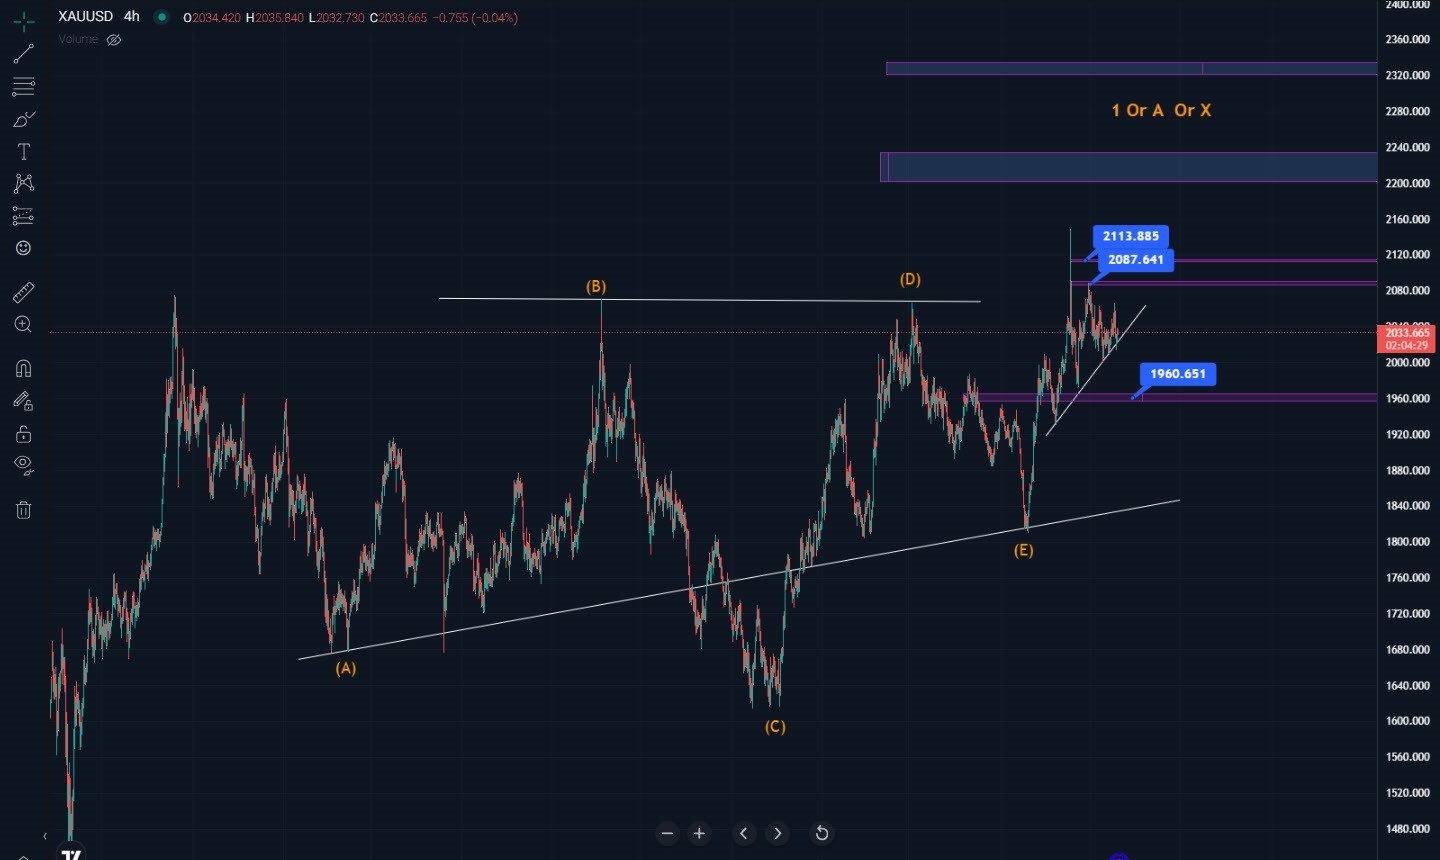1440x860 pixels.
Task: Toggle hide all drawings eye icon
Action: (x=23, y=465)
